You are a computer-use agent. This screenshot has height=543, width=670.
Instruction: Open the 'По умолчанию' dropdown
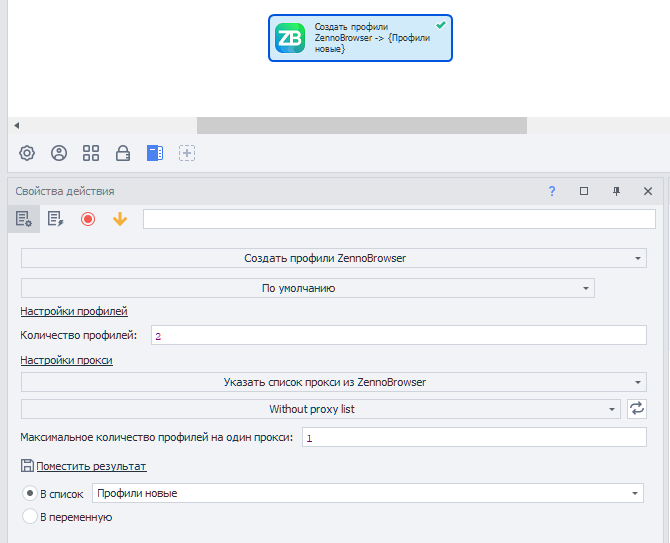click(308, 288)
